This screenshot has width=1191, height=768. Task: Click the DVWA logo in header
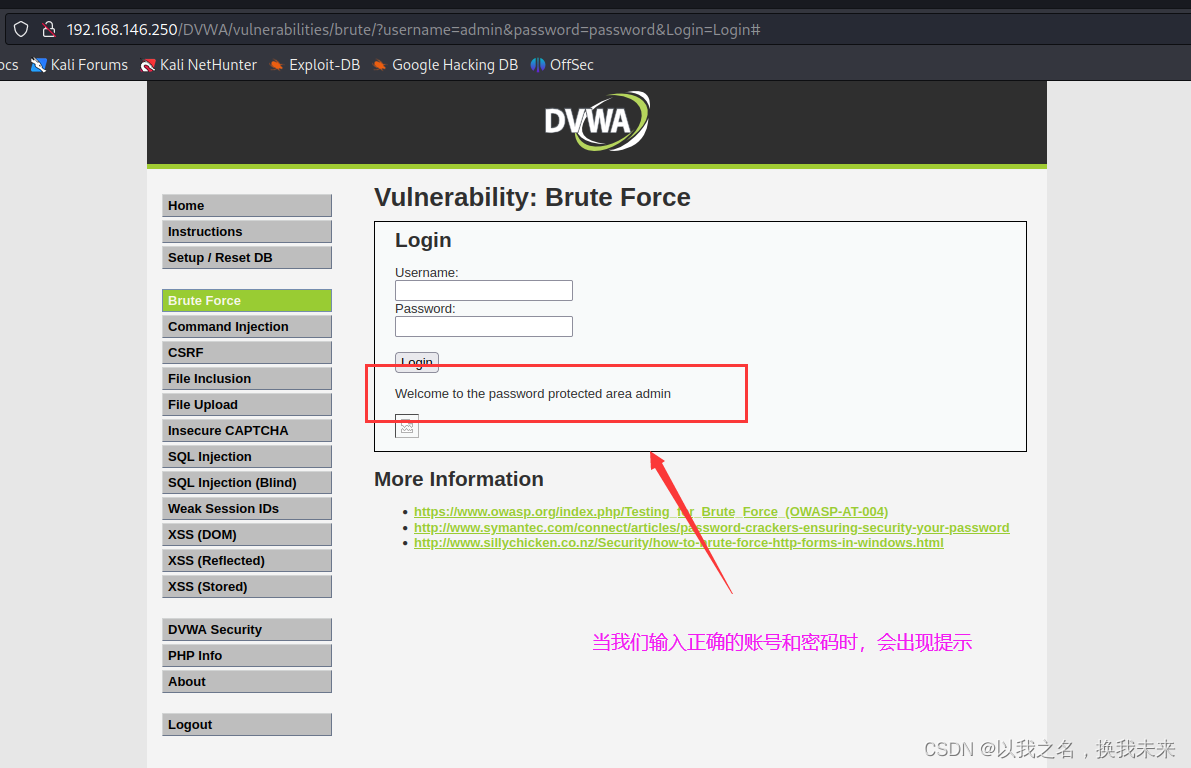click(597, 121)
